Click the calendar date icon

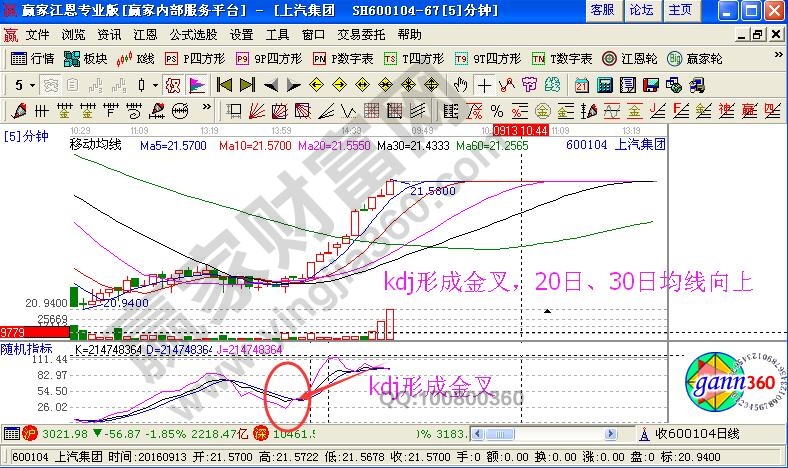pyautogui.click(x=582, y=84)
